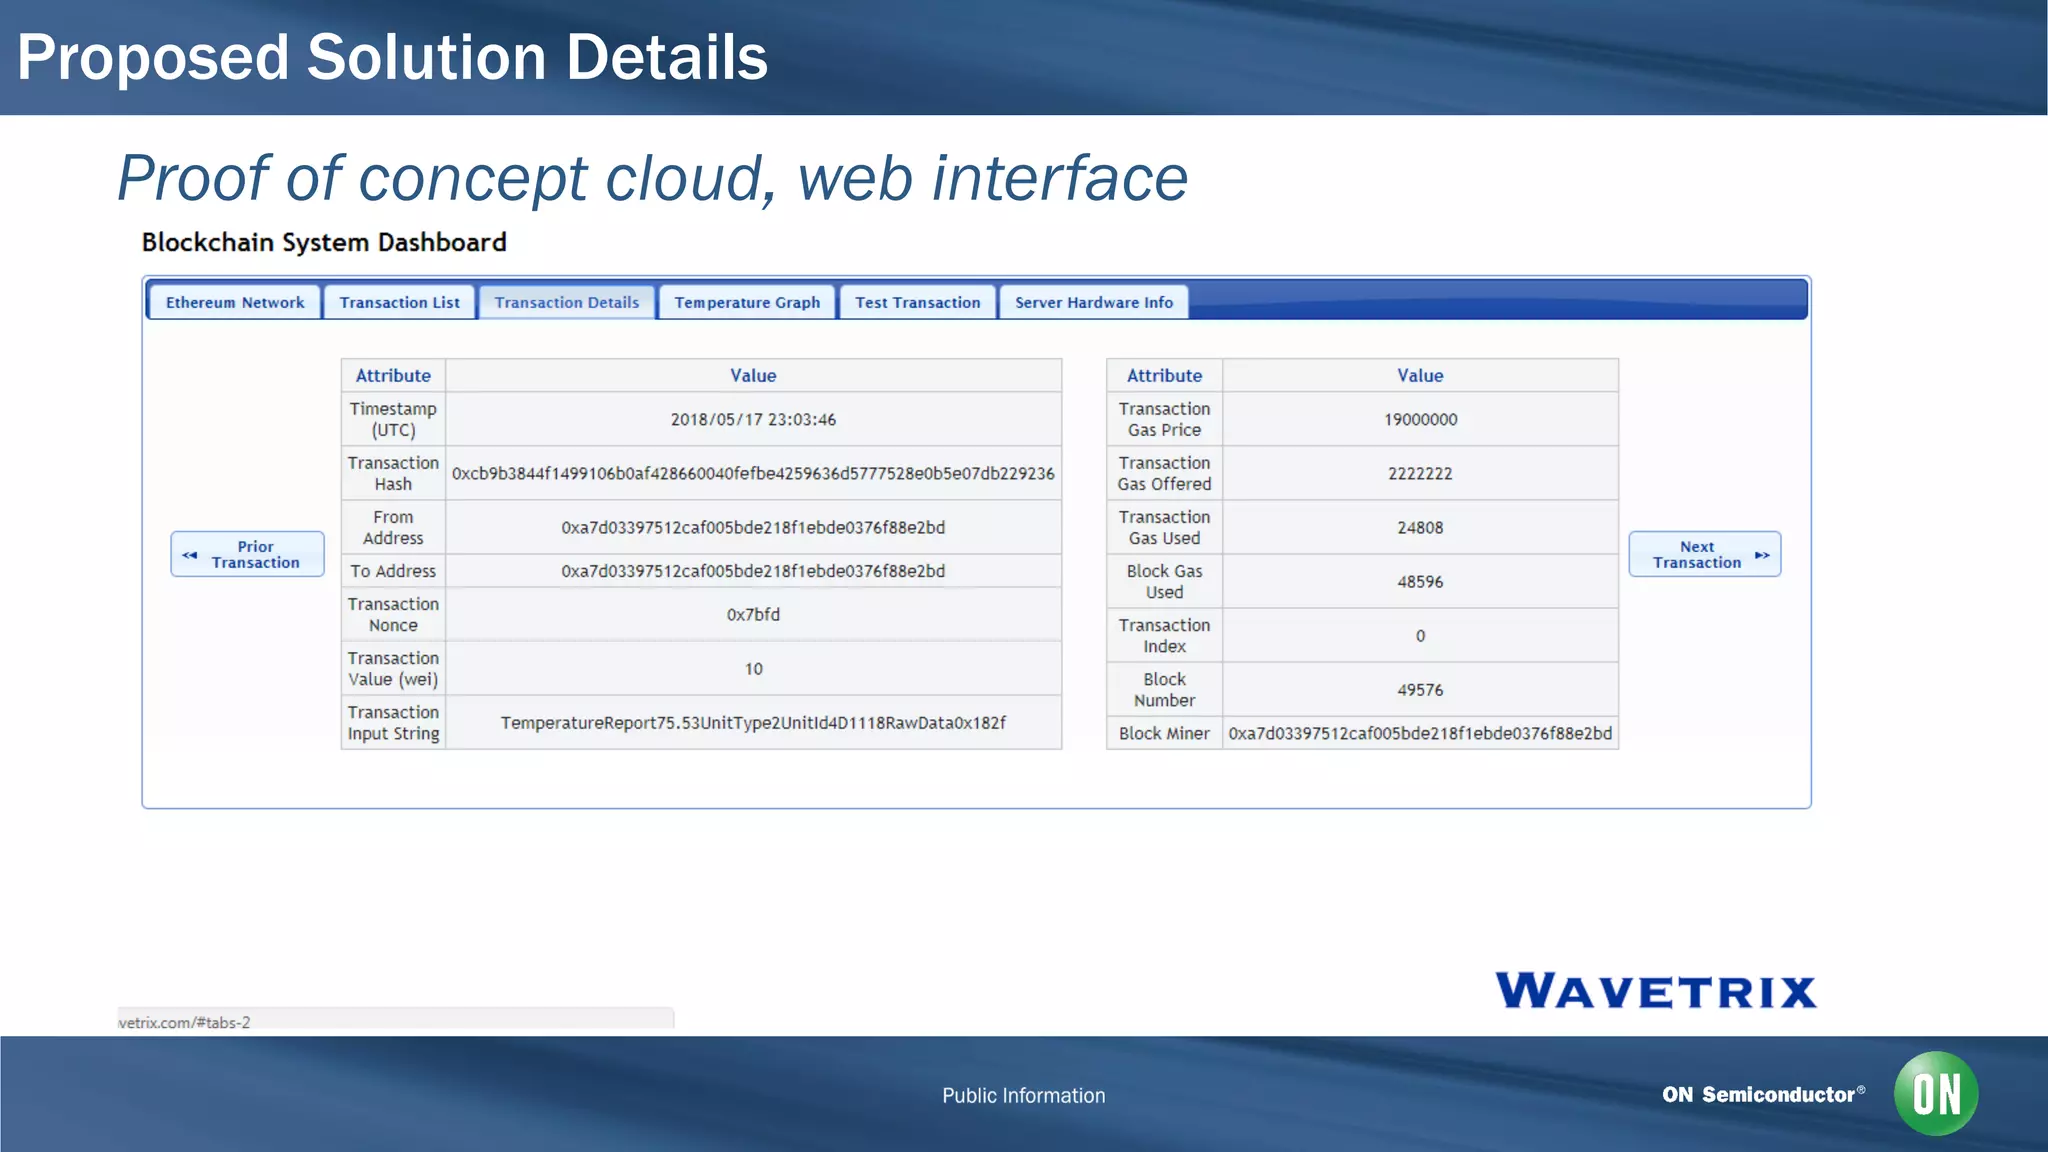
Task: Click the Block Miner address value
Action: tap(1420, 733)
